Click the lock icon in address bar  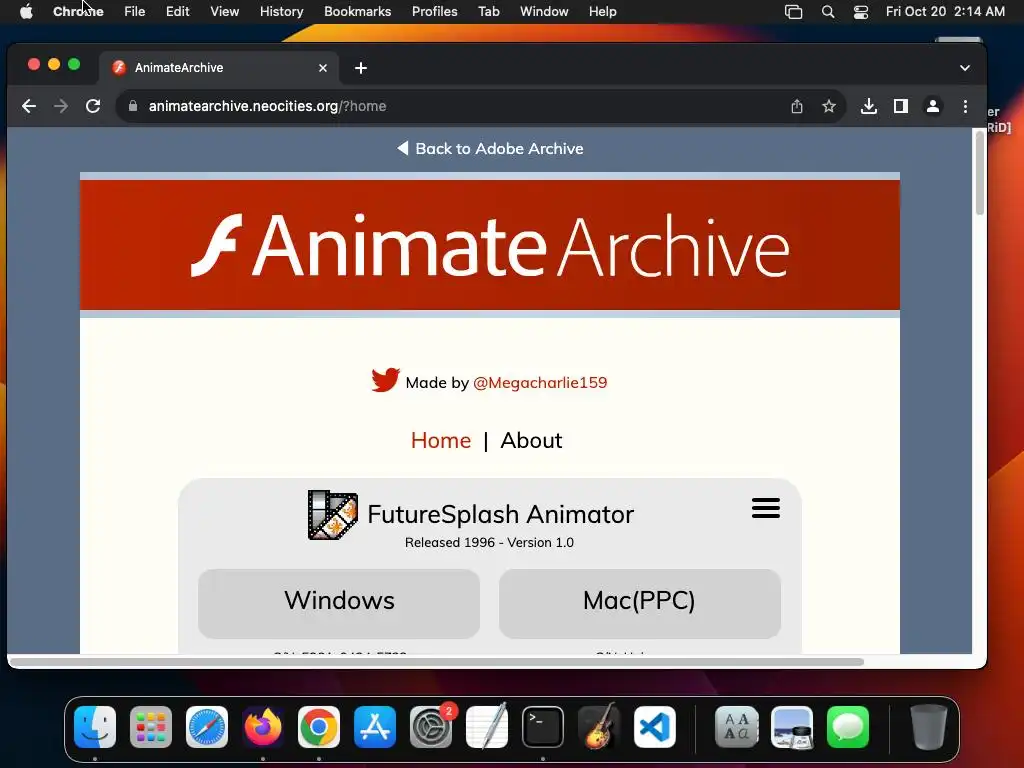[133, 106]
